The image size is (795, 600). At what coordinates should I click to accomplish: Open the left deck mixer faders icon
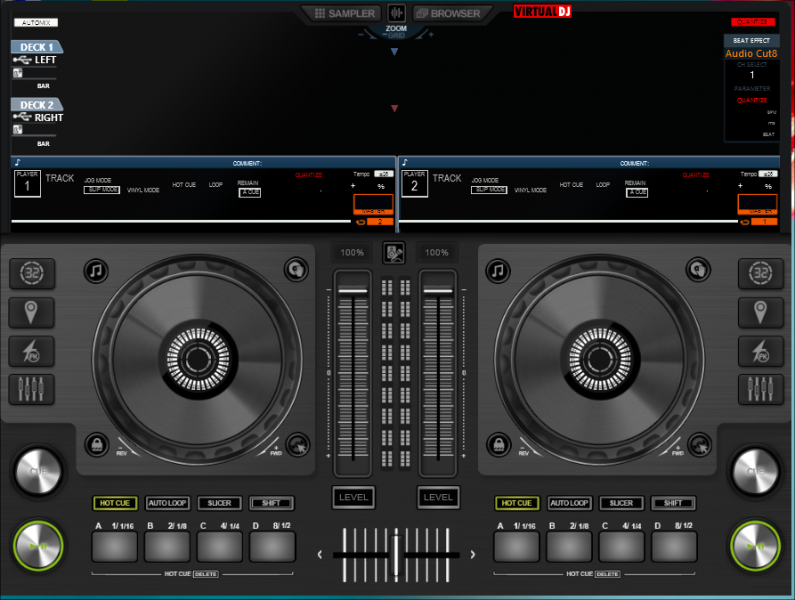[31, 390]
